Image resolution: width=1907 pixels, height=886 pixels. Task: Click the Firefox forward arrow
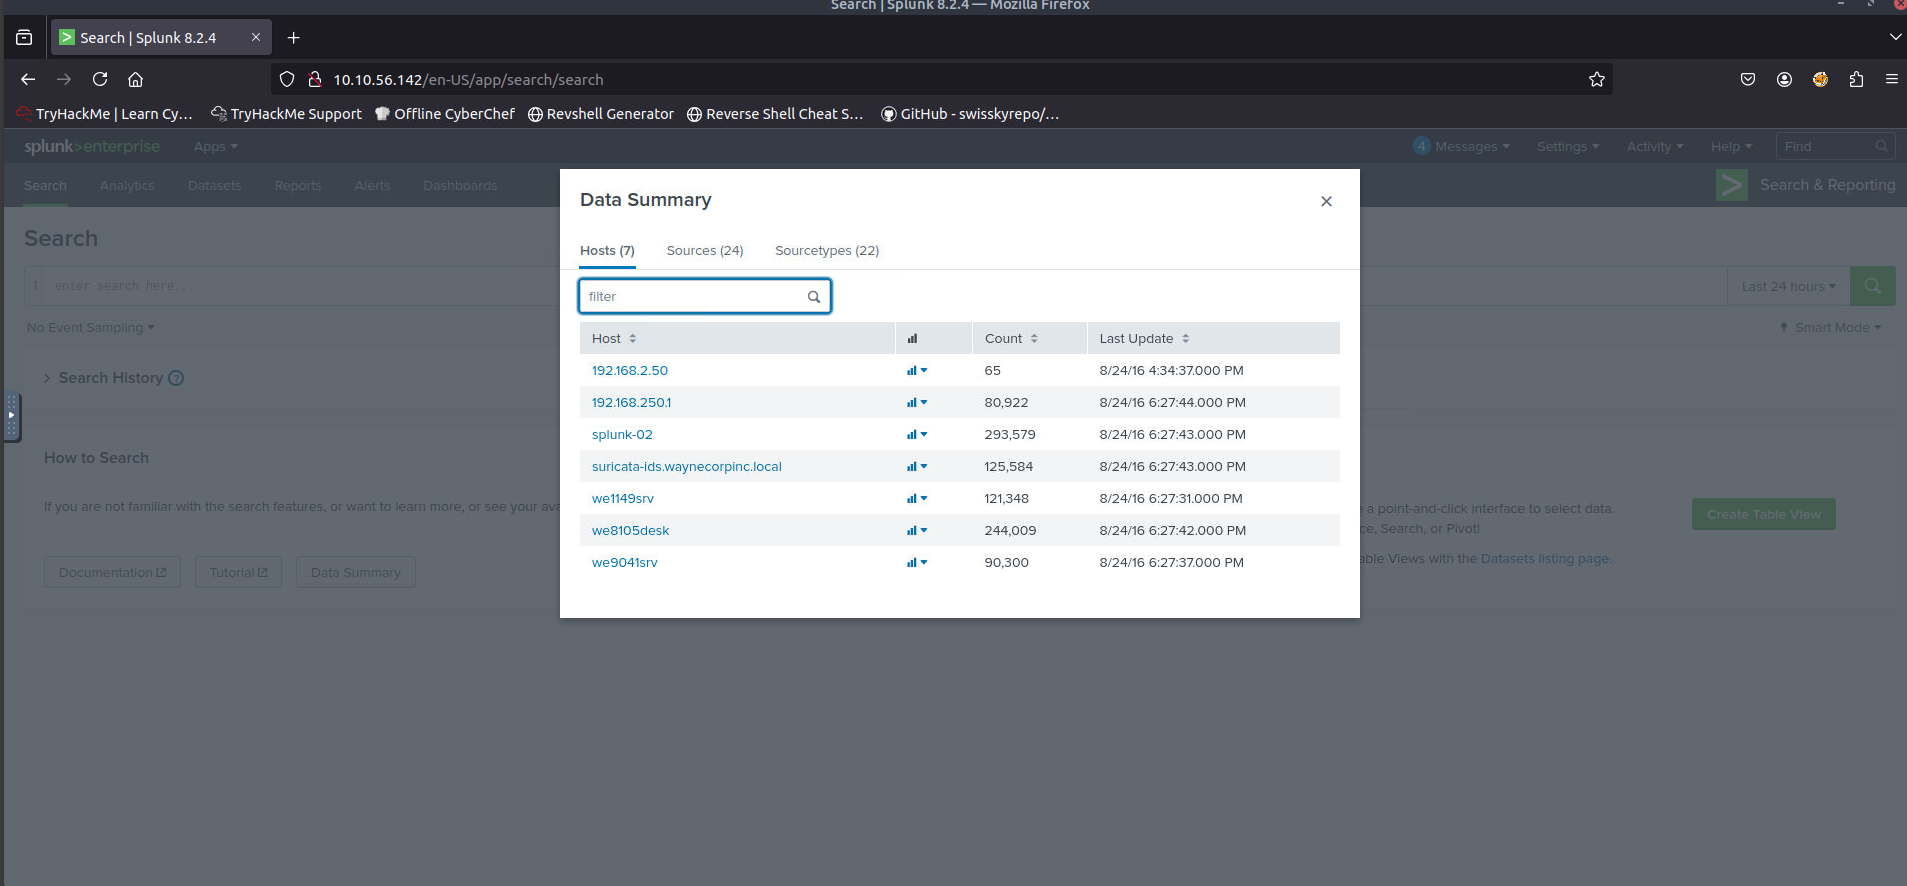(64, 79)
